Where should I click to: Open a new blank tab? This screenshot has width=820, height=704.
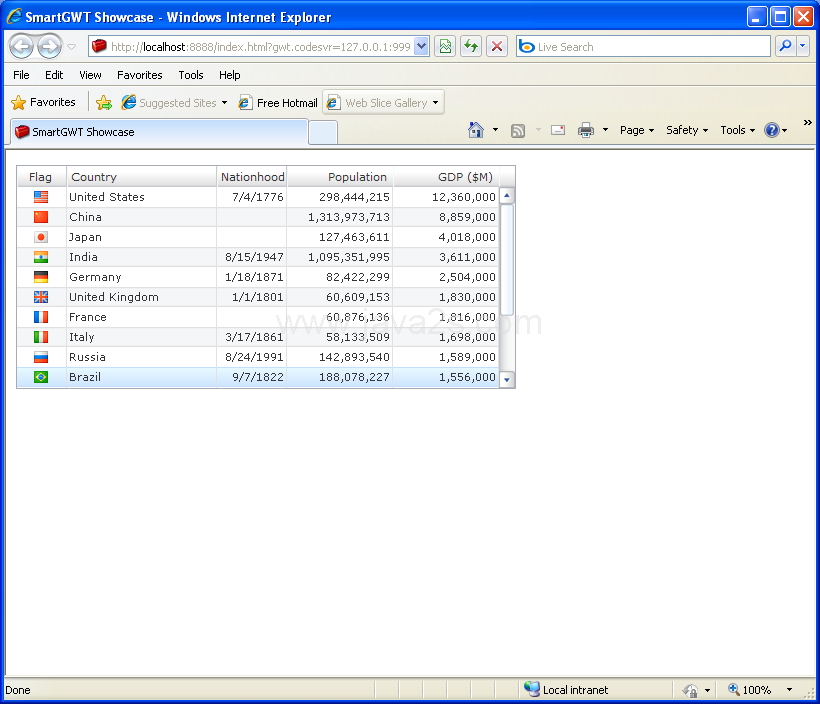click(x=323, y=132)
